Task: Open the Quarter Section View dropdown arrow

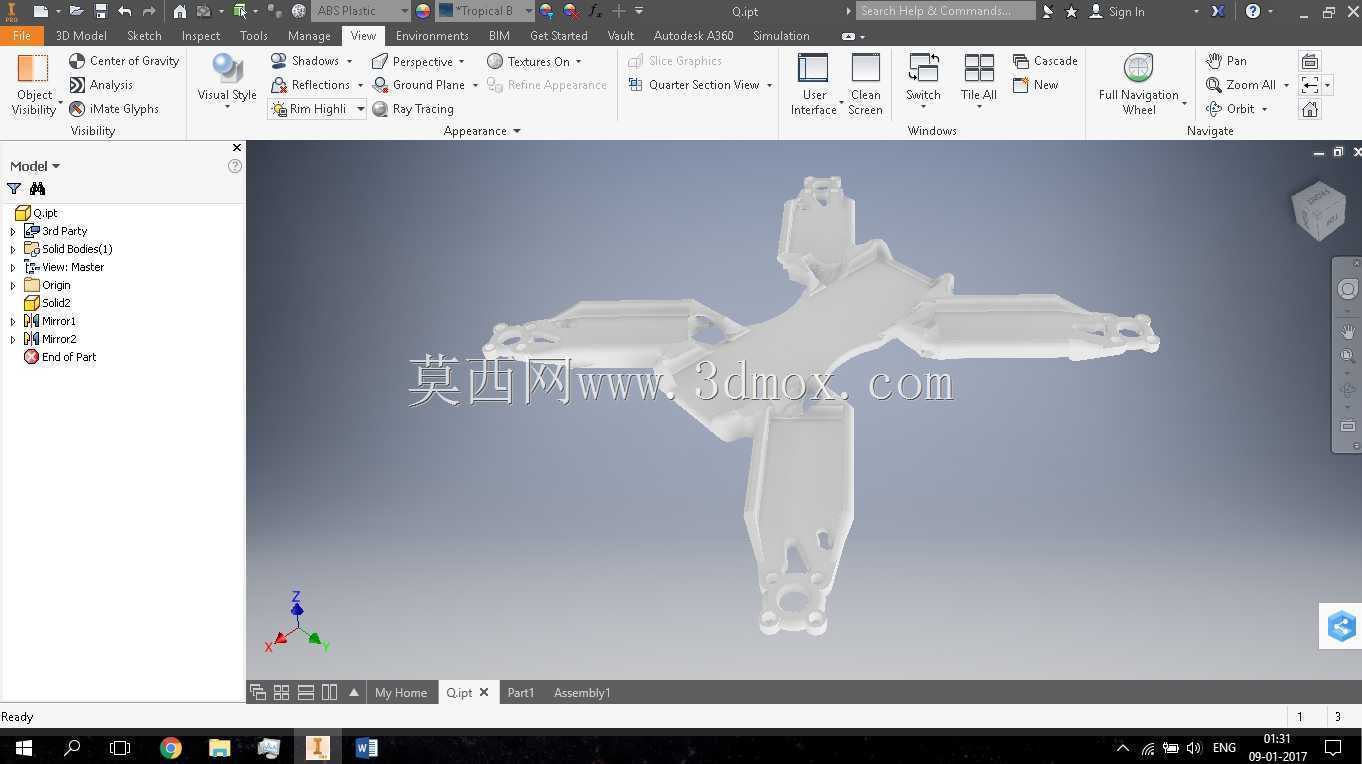Action: 769,86
